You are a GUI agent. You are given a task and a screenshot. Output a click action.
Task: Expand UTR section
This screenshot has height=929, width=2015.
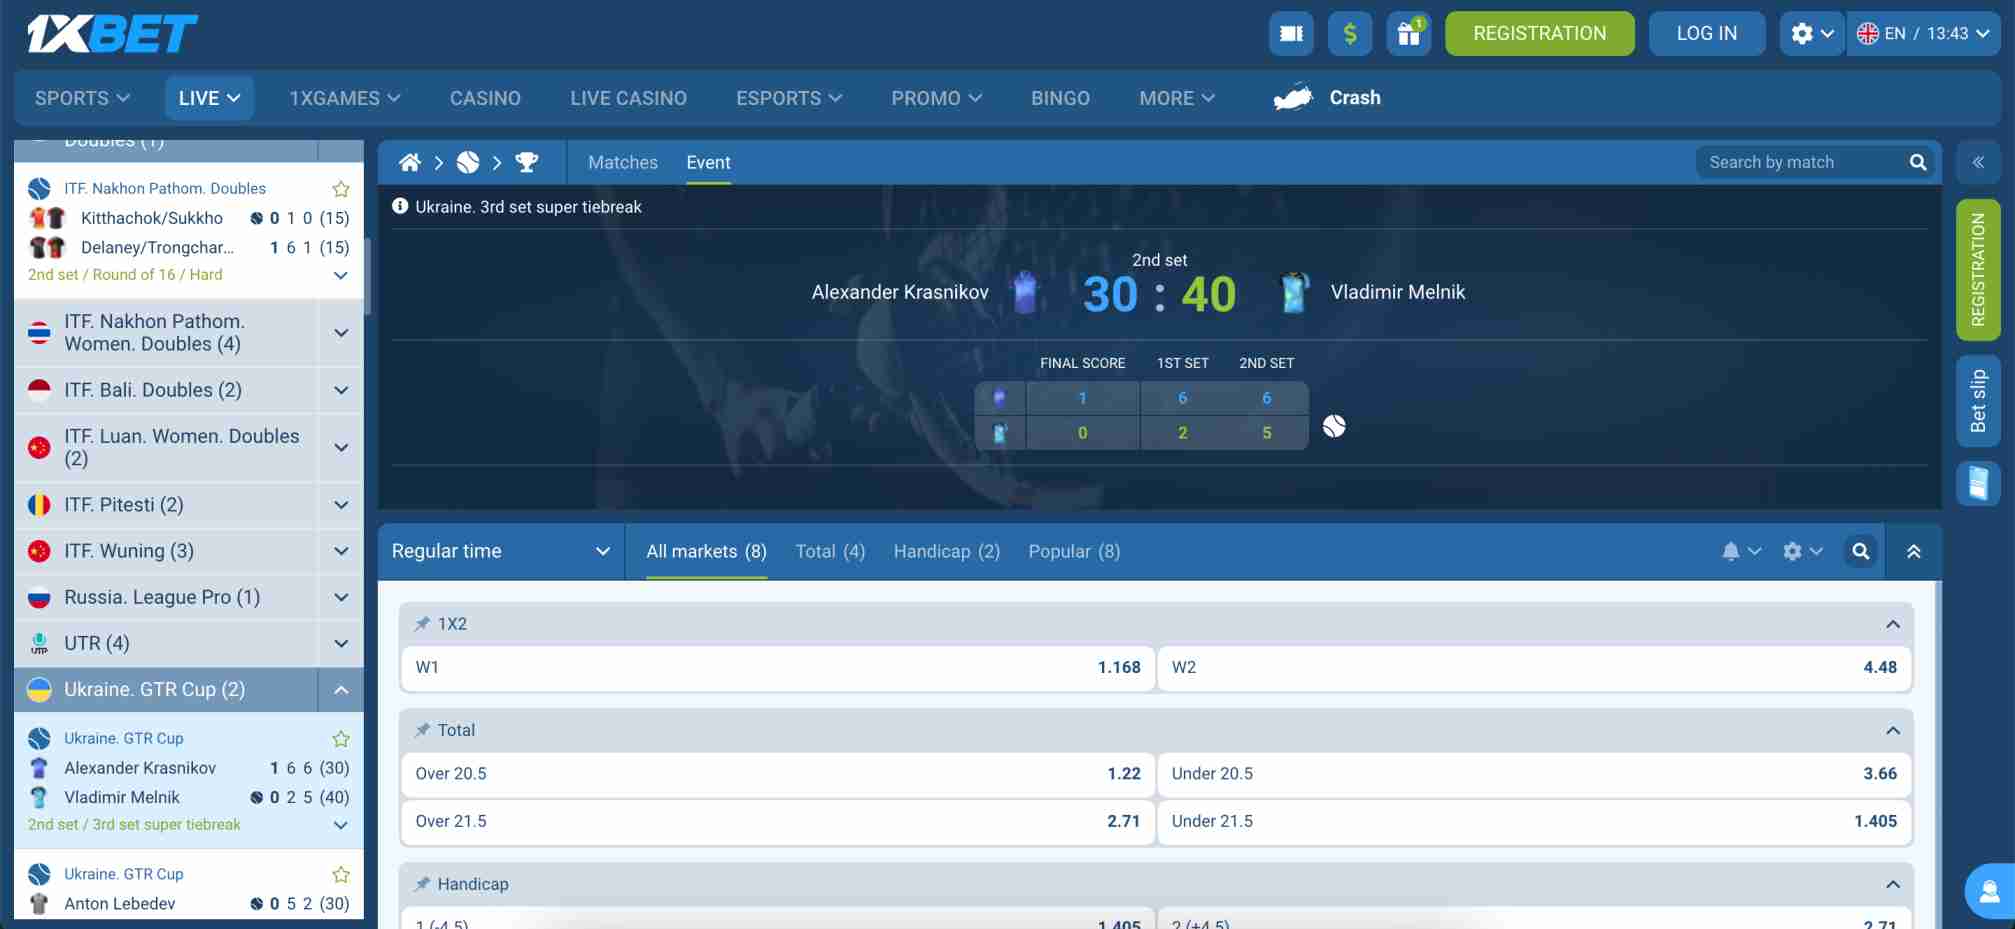click(341, 643)
